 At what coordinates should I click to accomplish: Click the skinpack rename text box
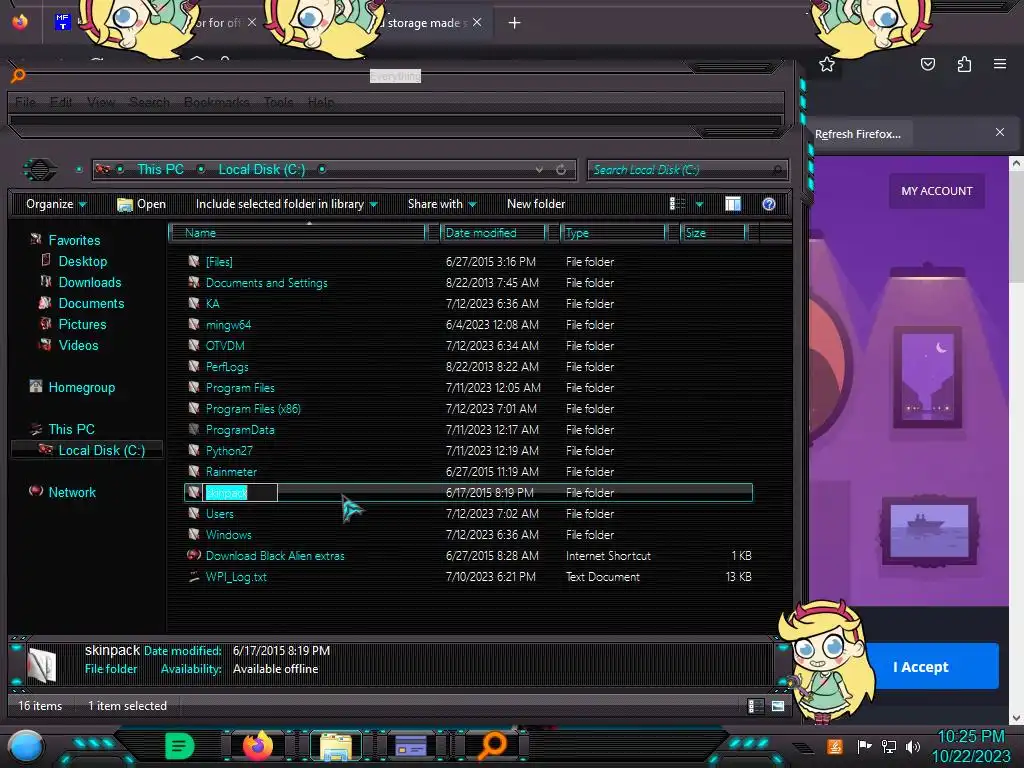point(241,492)
